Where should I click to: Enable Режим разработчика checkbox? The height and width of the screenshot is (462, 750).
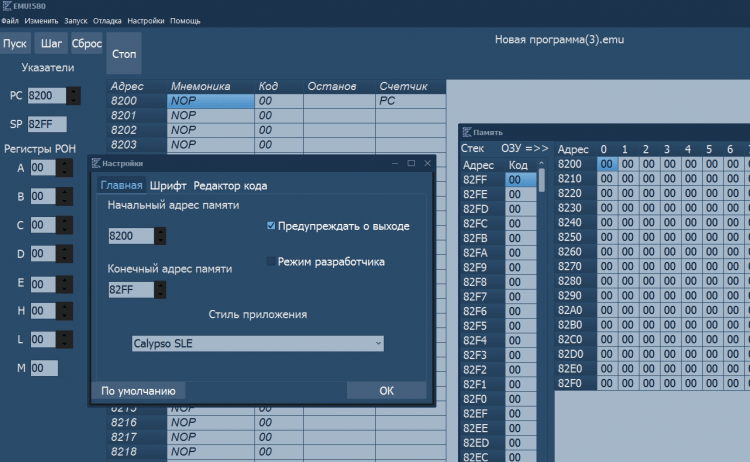pyautogui.click(x=271, y=262)
